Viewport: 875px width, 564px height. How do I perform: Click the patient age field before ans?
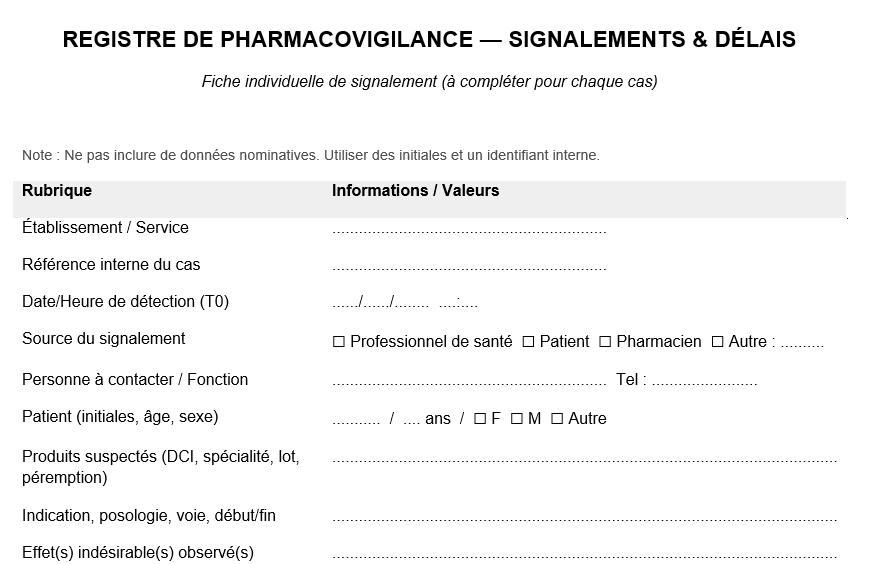click(x=411, y=421)
